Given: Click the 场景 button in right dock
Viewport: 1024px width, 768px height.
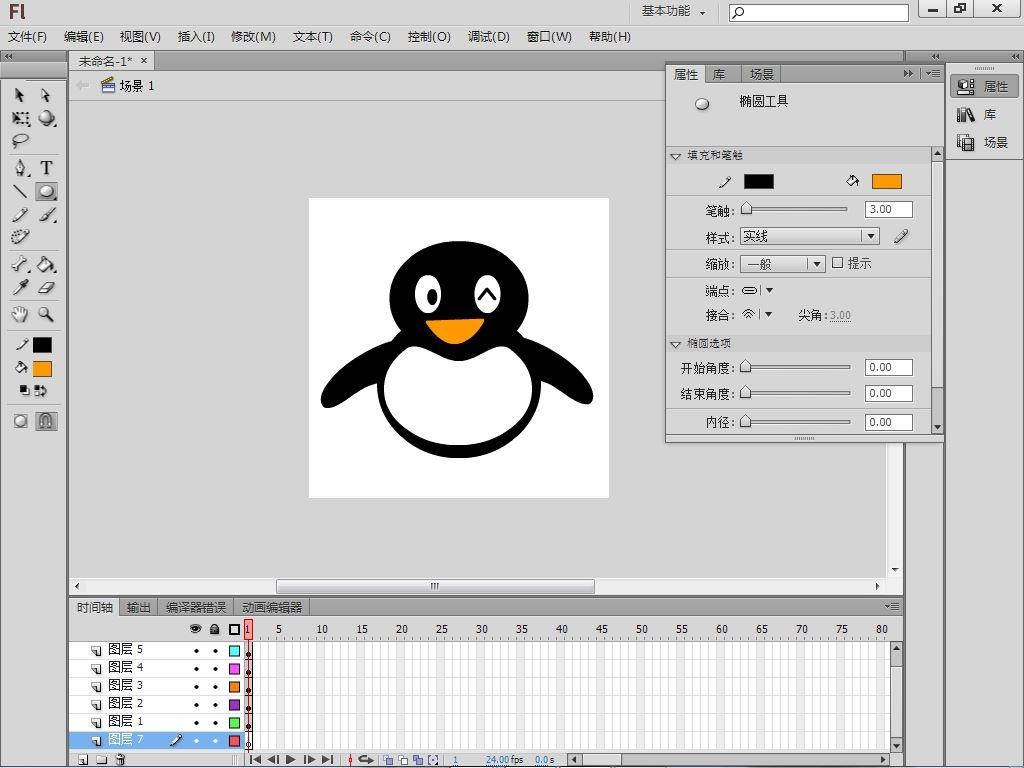Looking at the screenshot, I should (984, 142).
